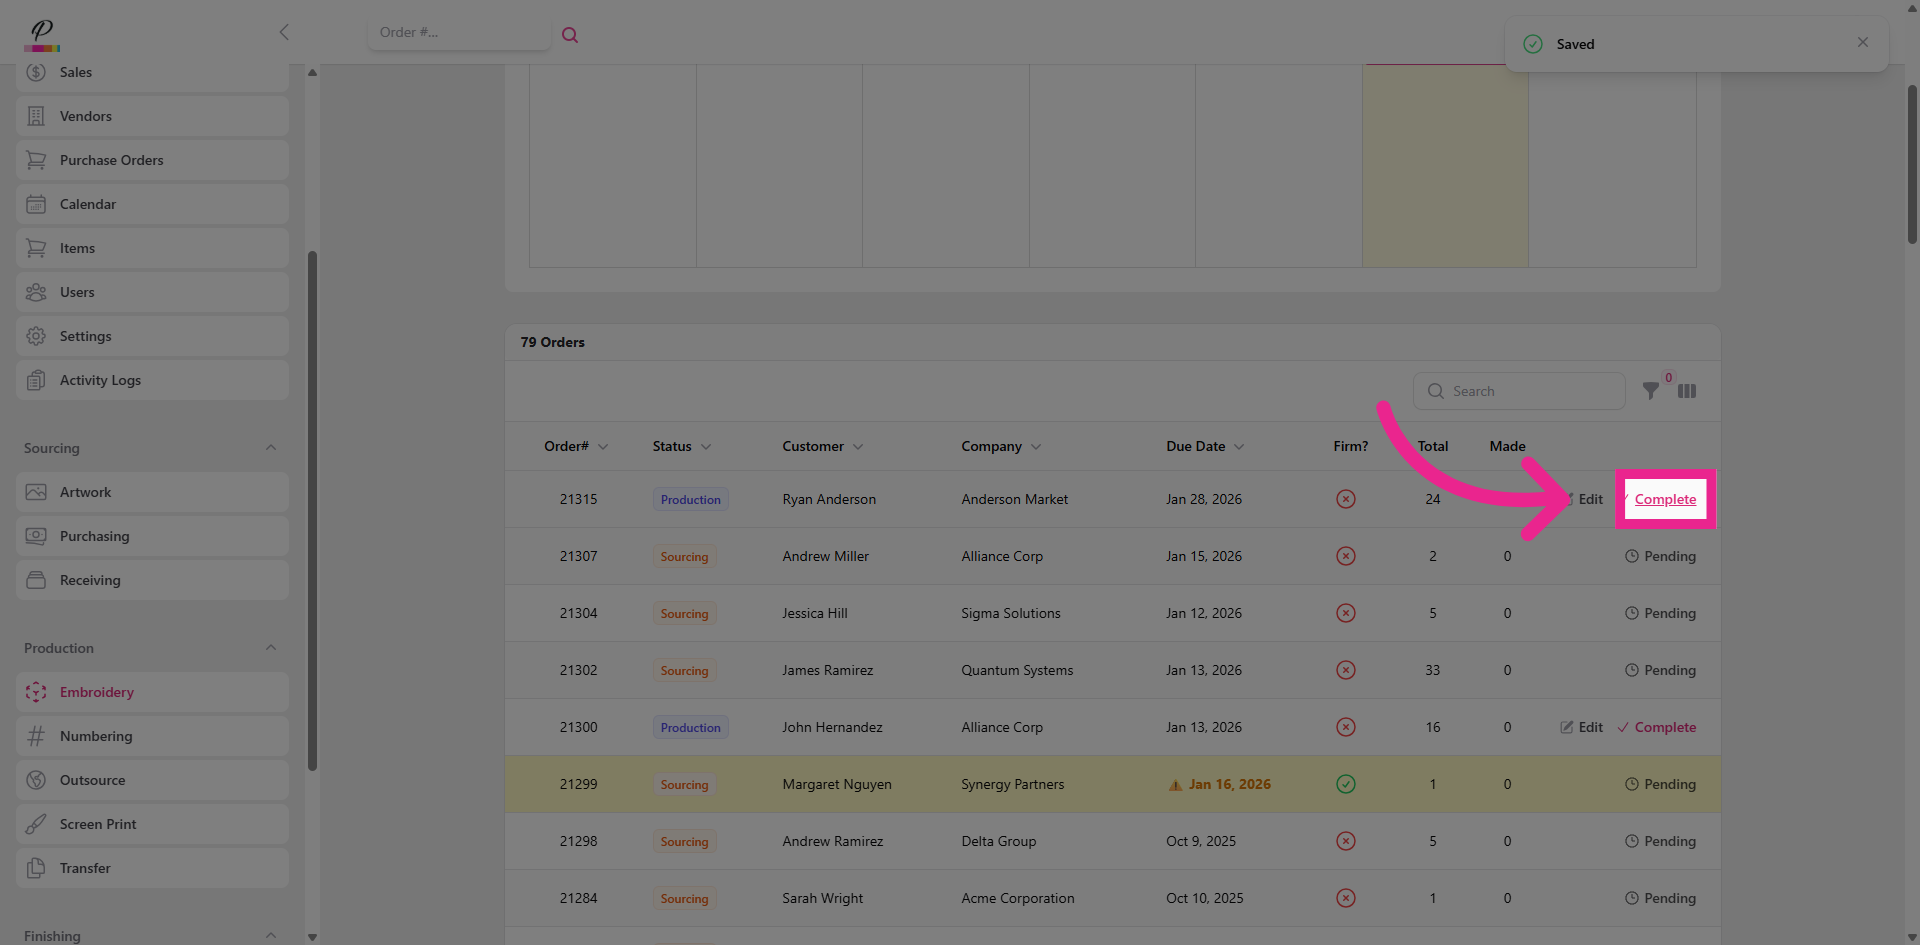1920x945 pixels.
Task: Open the column chooser icon
Action: (1687, 391)
